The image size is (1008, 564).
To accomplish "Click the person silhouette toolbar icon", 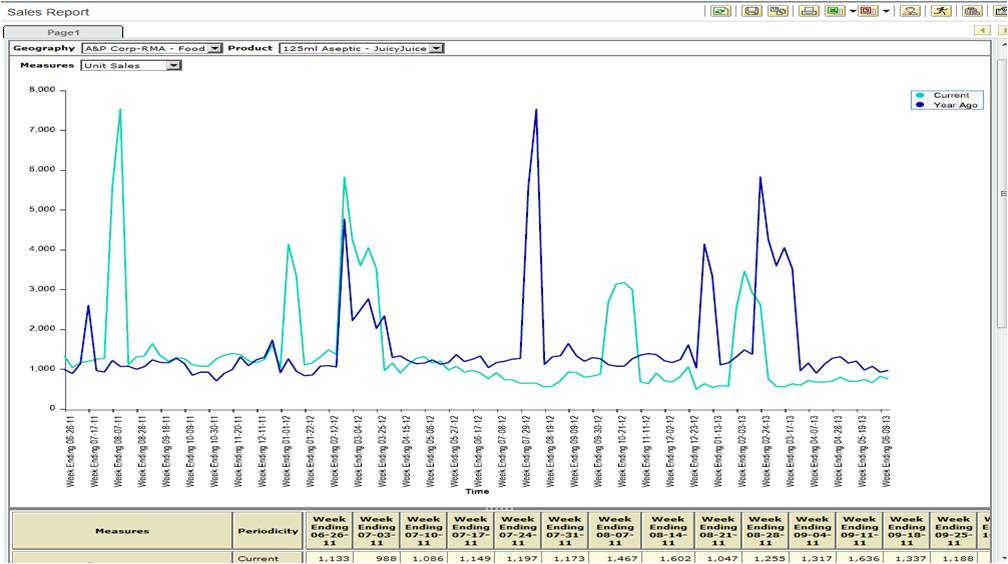I will point(910,11).
